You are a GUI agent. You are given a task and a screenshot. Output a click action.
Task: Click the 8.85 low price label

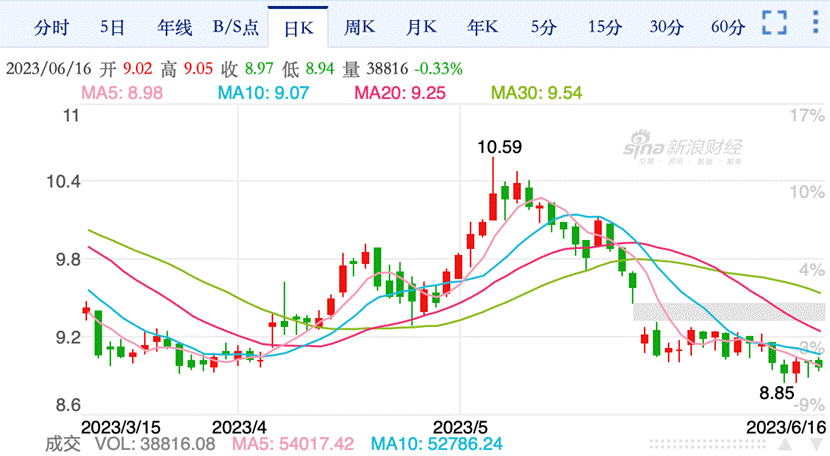pyautogui.click(x=777, y=393)
